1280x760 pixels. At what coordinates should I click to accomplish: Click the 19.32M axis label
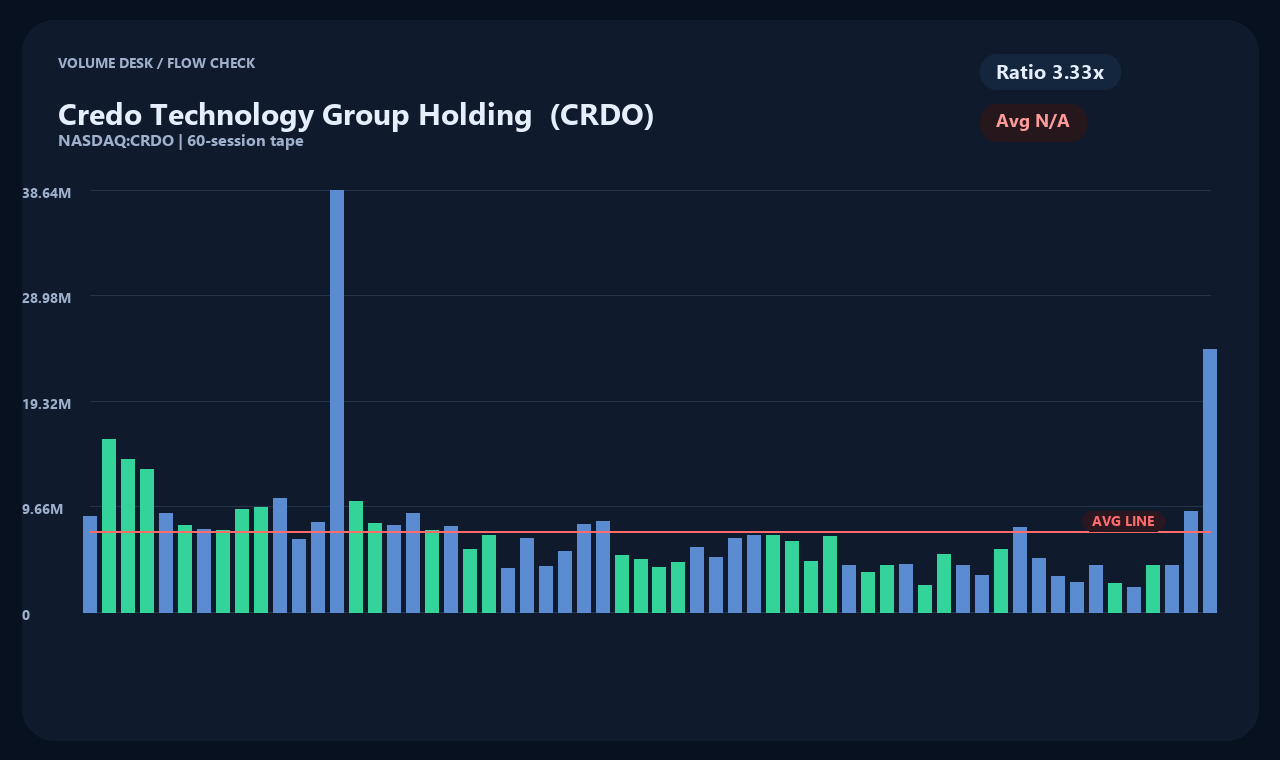click(46, 404)
